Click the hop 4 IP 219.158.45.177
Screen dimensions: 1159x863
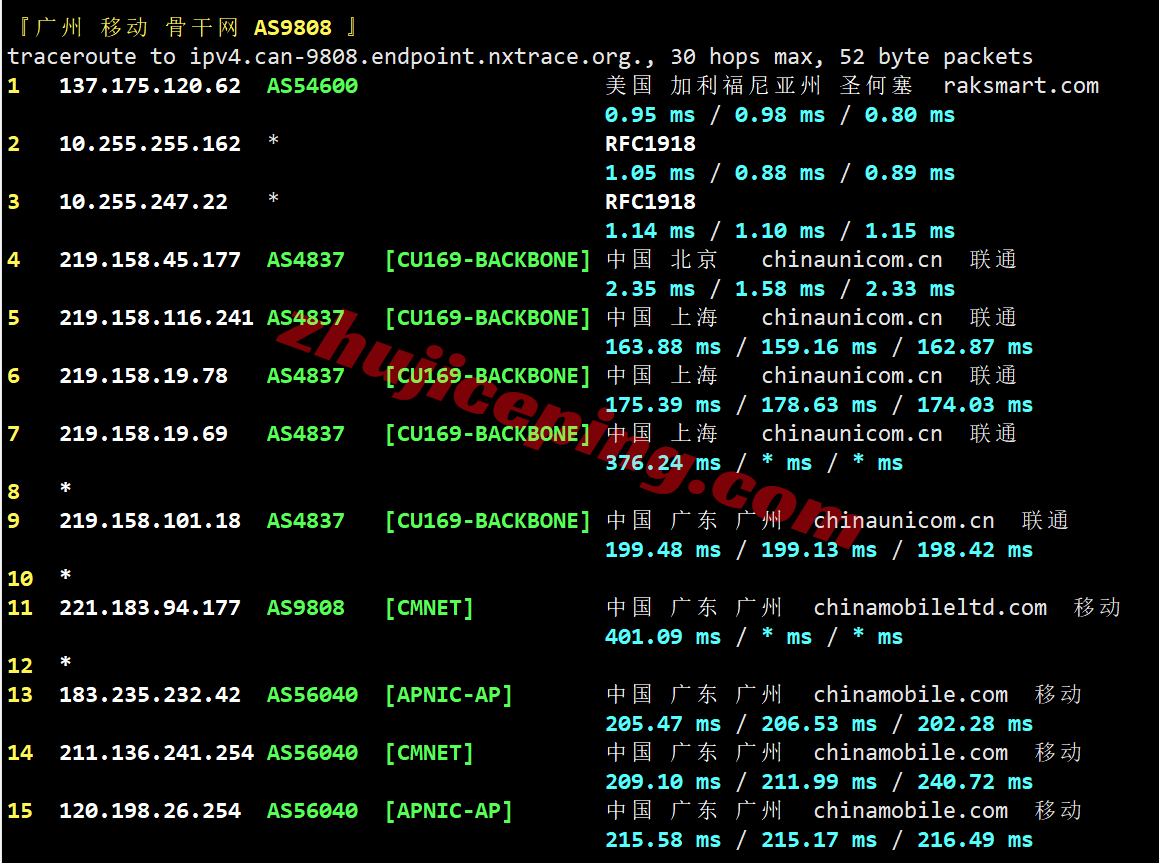(x=150, y=260)
